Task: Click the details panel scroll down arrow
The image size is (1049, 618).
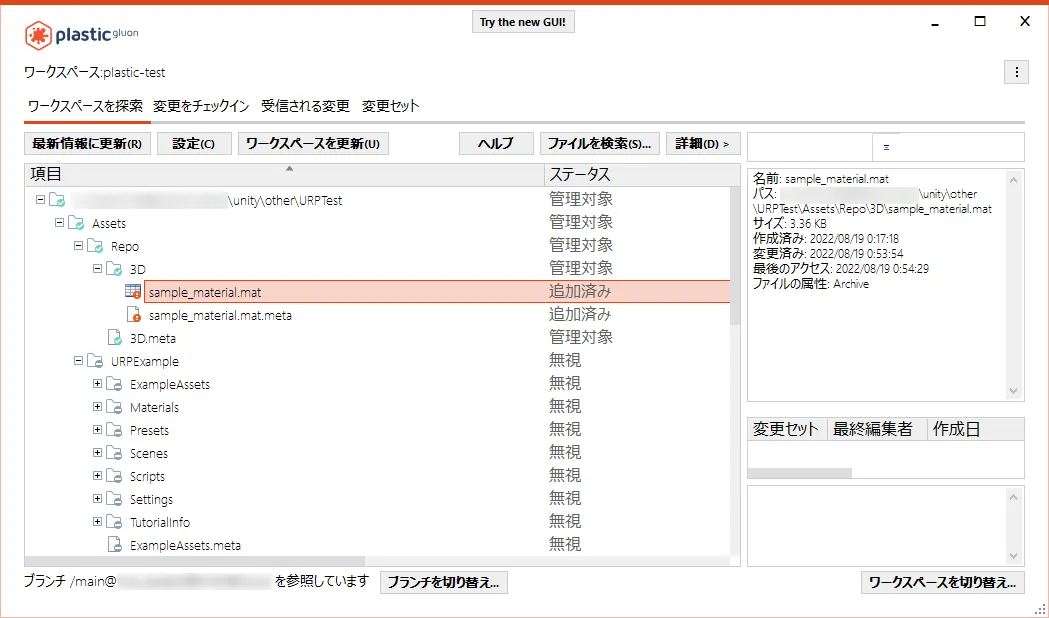Action: tap(1014, 391)
